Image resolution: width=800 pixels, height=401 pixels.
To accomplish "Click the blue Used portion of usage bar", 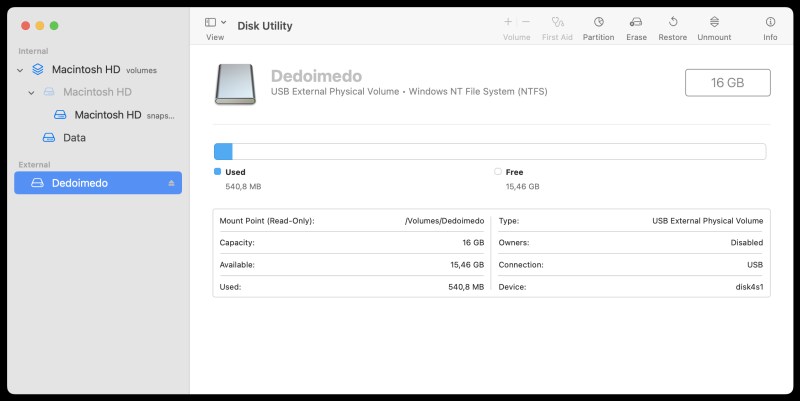I will click(223, 152).
